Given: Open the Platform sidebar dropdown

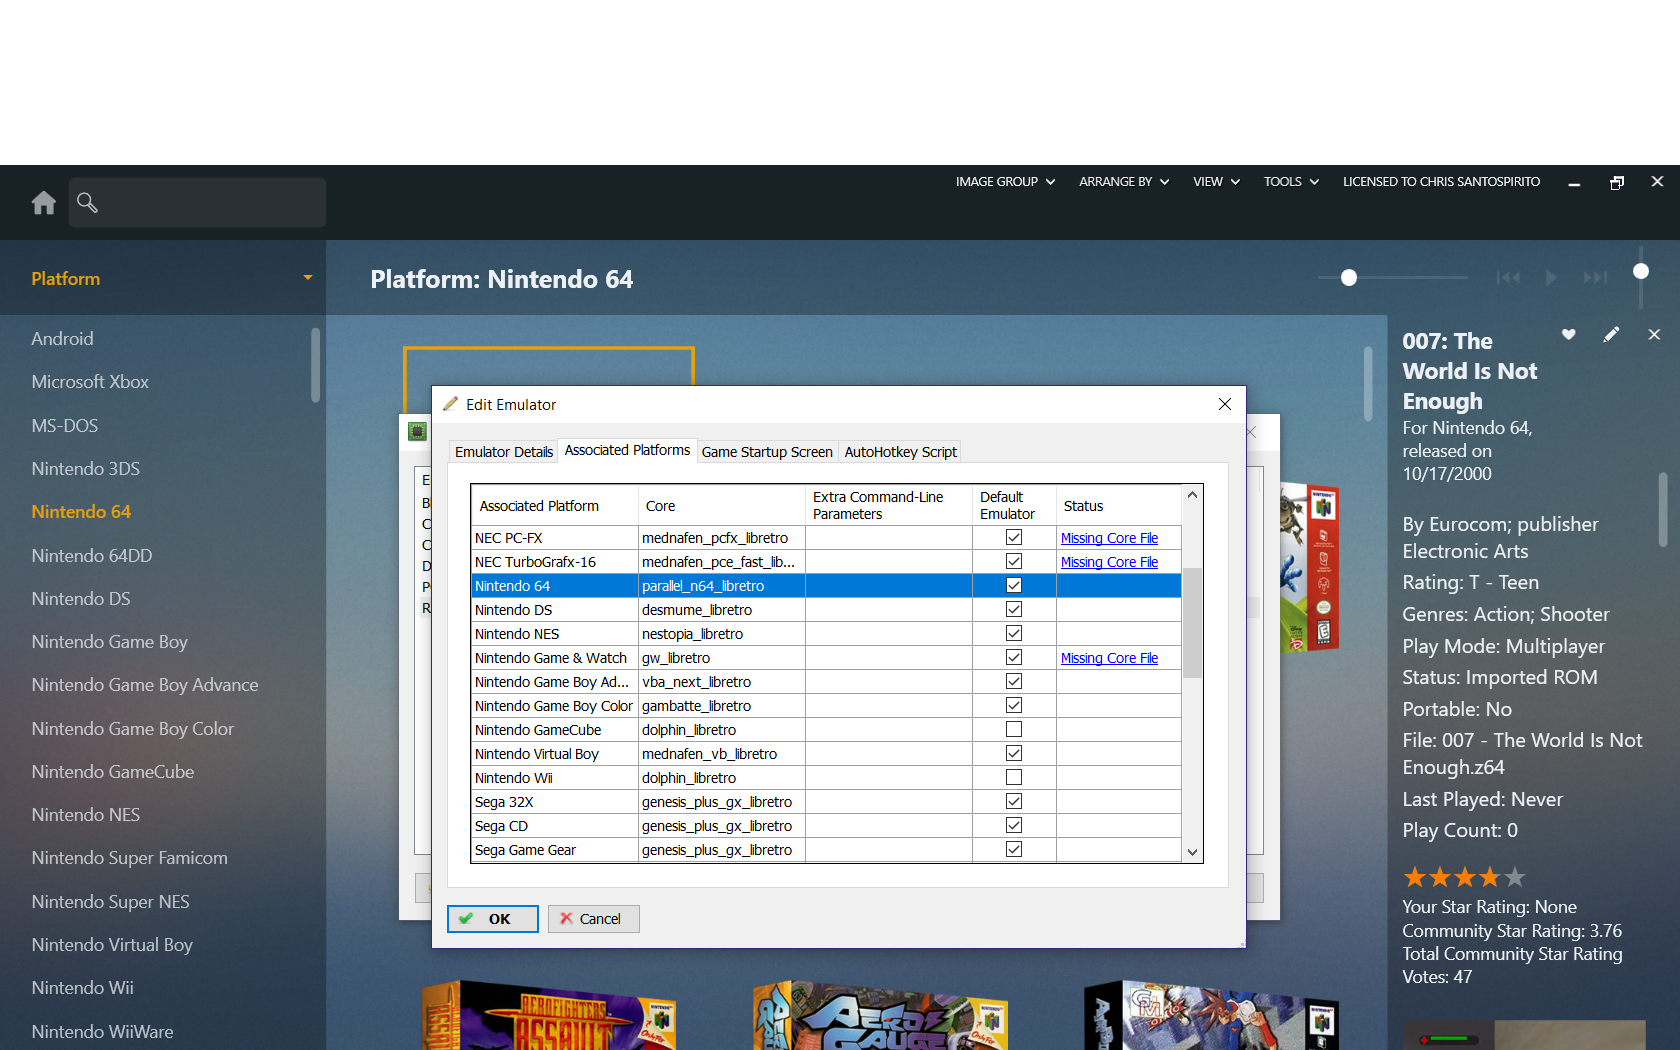Looking at the screenshot, I should point(308,278).
